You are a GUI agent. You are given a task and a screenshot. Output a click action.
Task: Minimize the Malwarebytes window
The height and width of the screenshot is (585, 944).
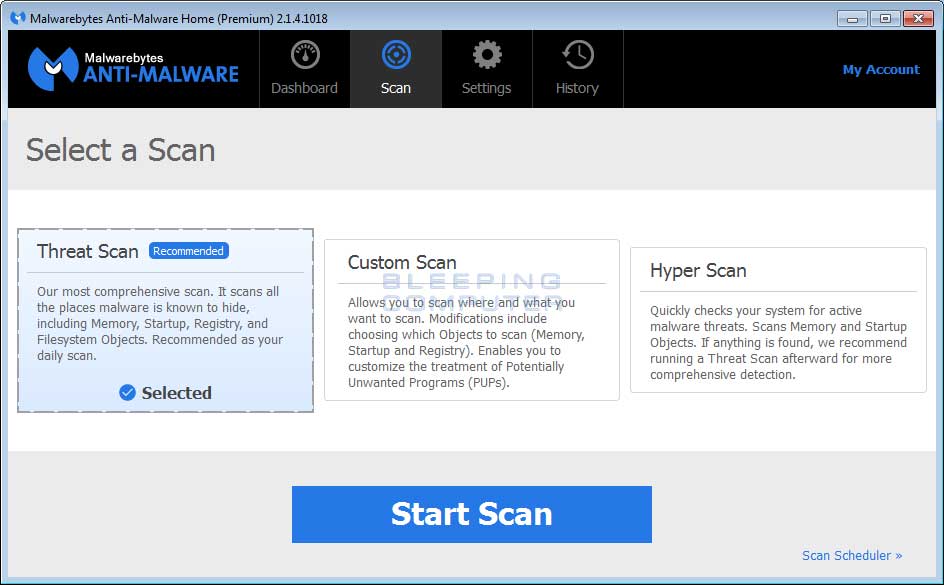(852, 19)
